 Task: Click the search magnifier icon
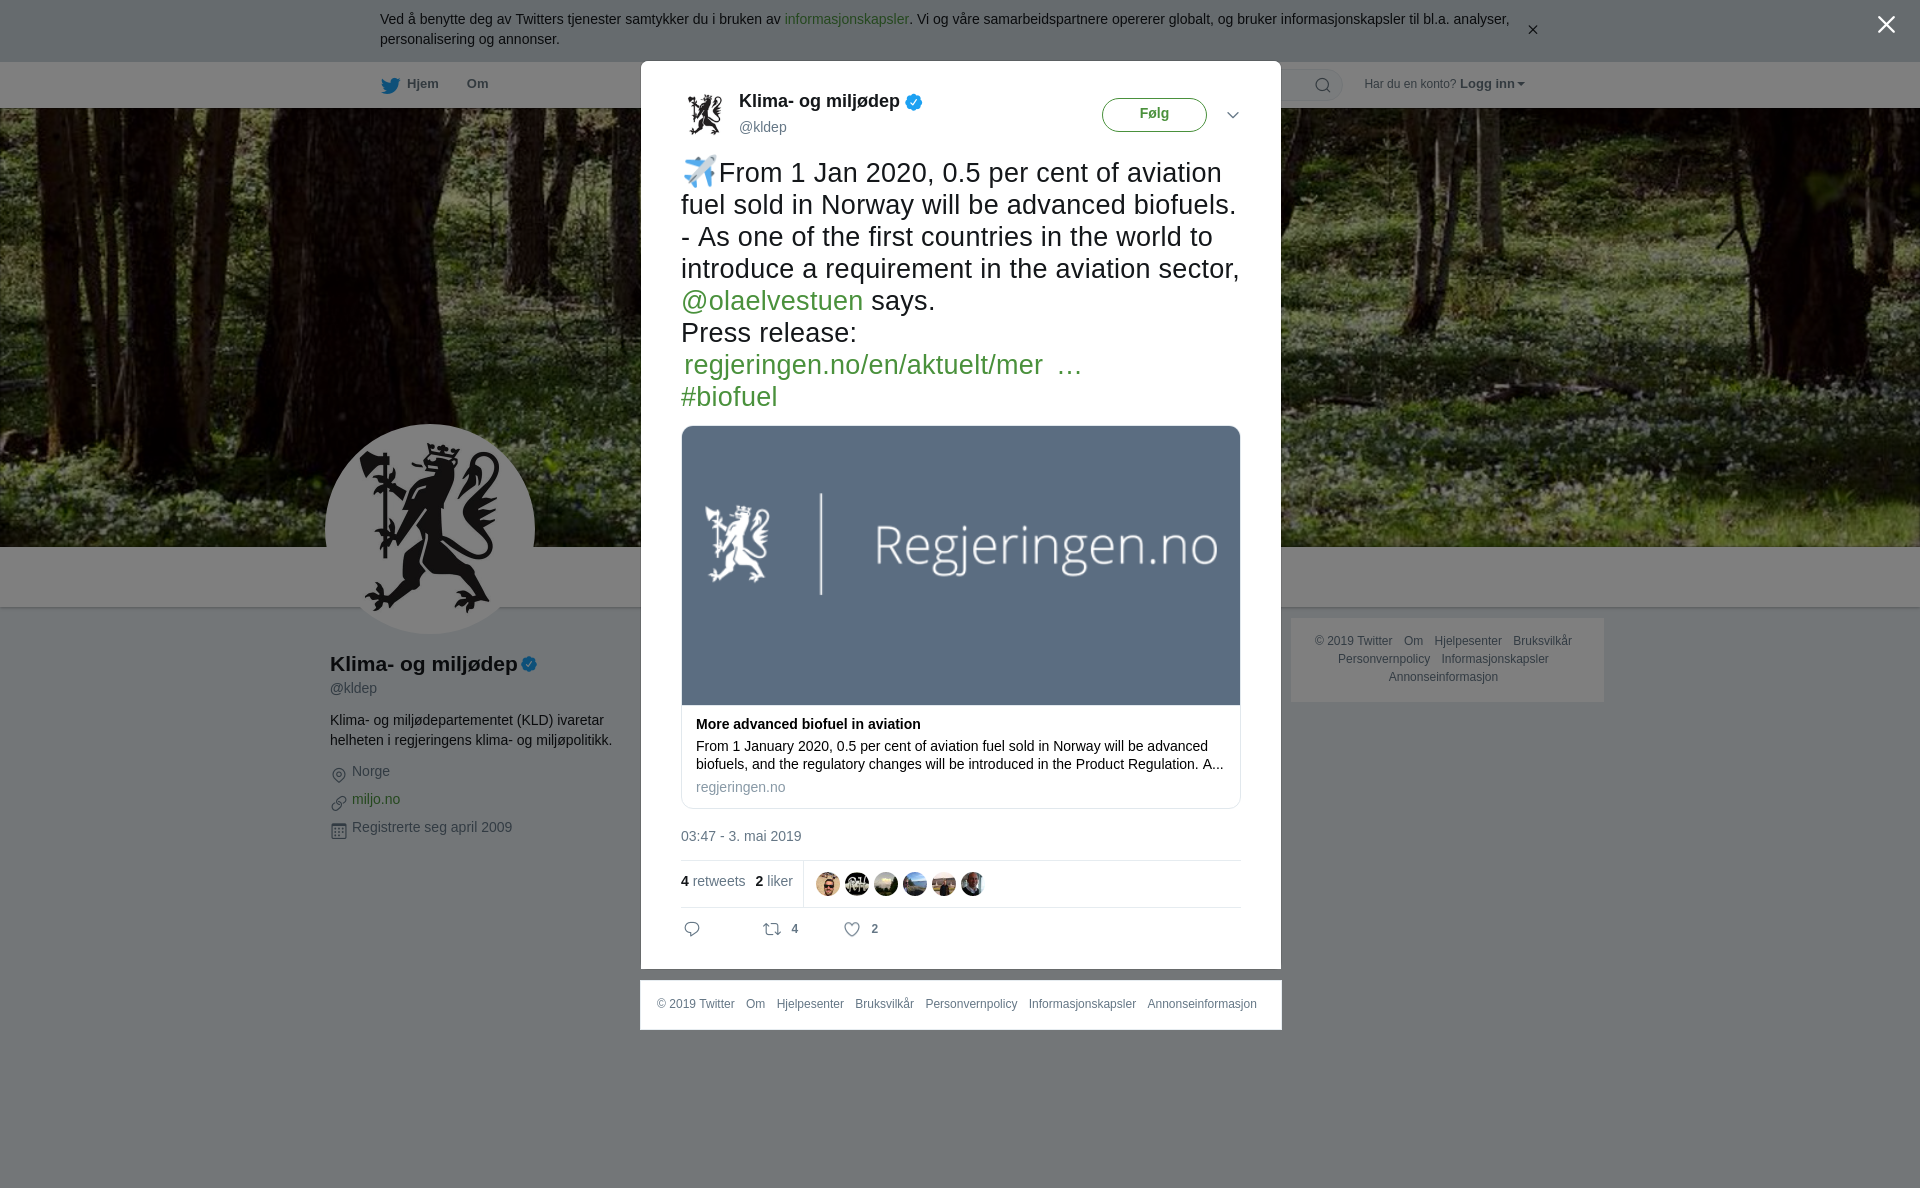(x=1322, y=85)
